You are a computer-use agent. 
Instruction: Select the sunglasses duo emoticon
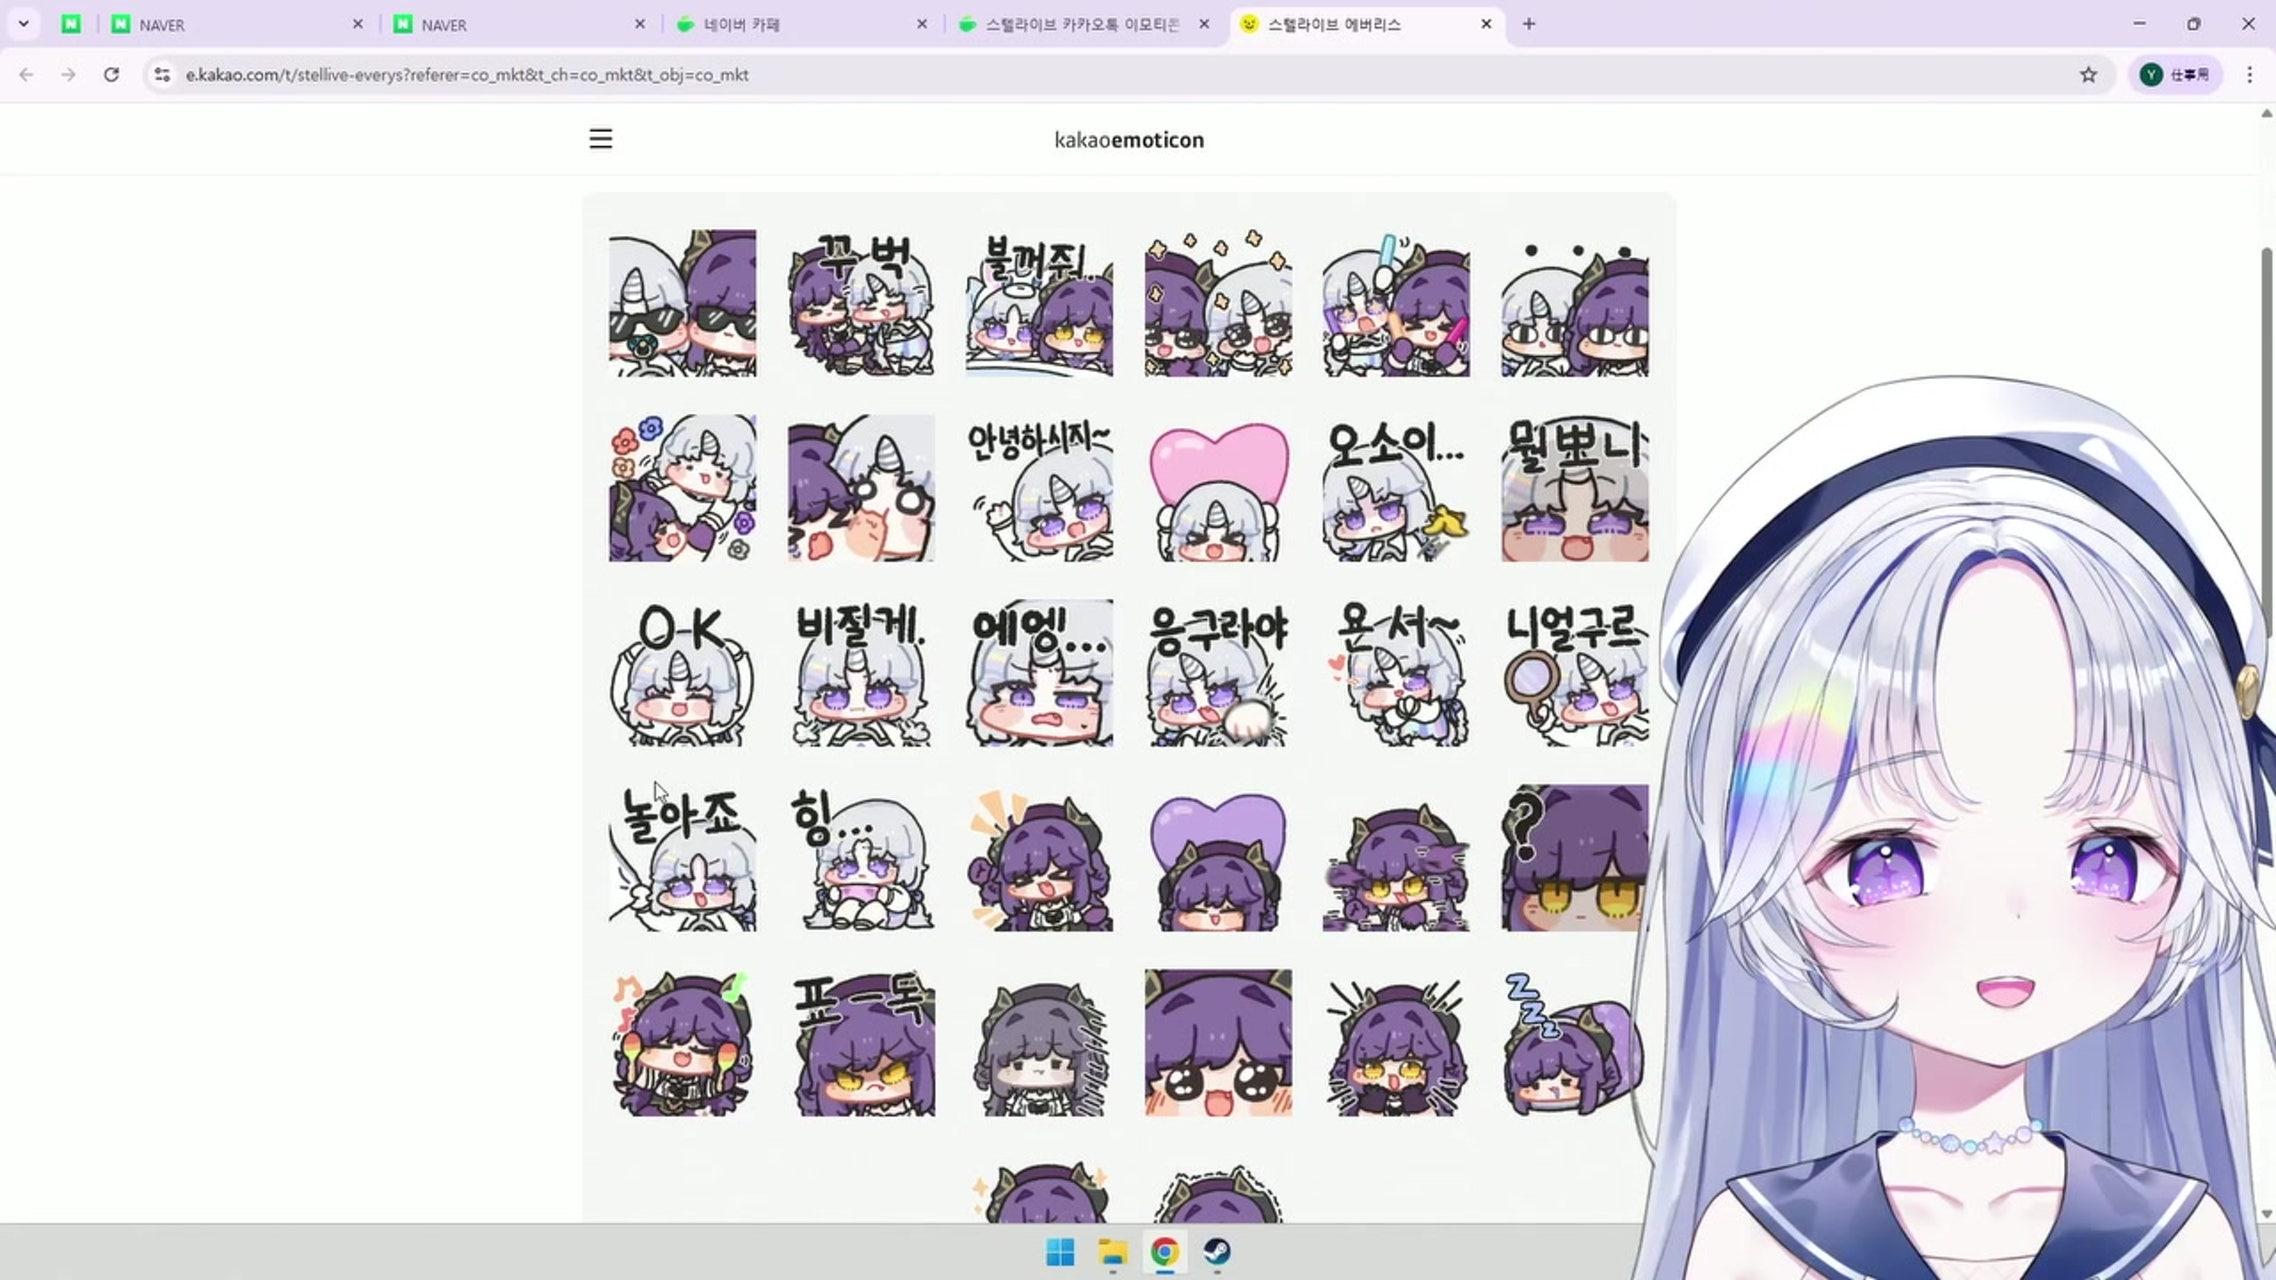683,303
